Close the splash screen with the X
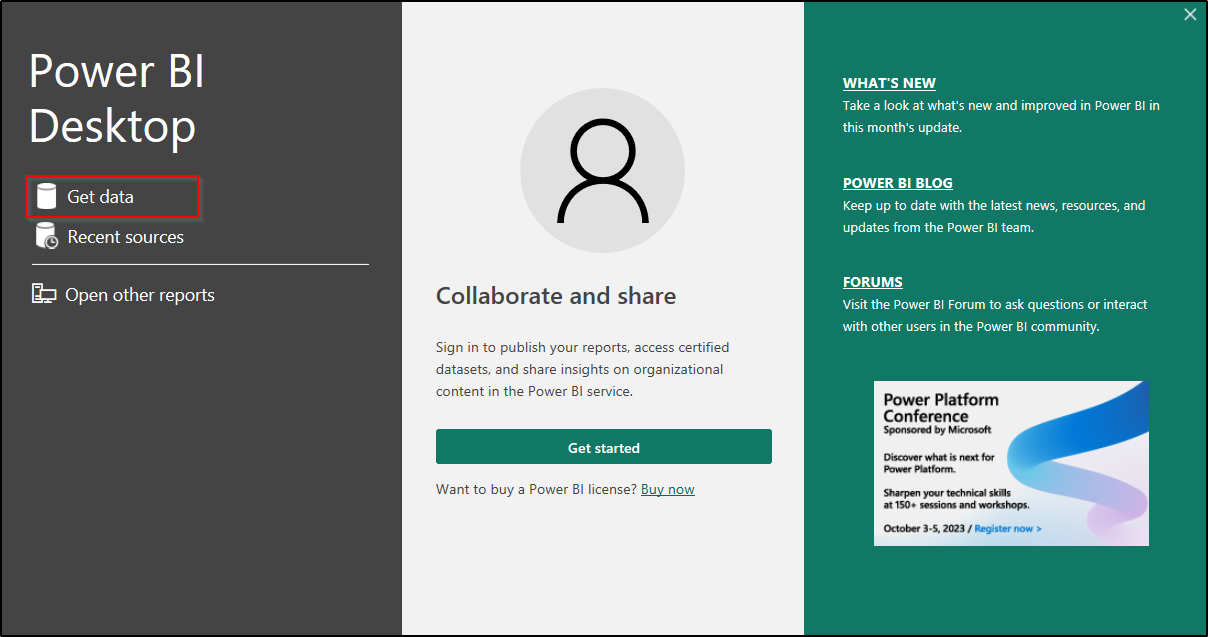Viewport: 1208px width, 637px height. click(1190, 14)
